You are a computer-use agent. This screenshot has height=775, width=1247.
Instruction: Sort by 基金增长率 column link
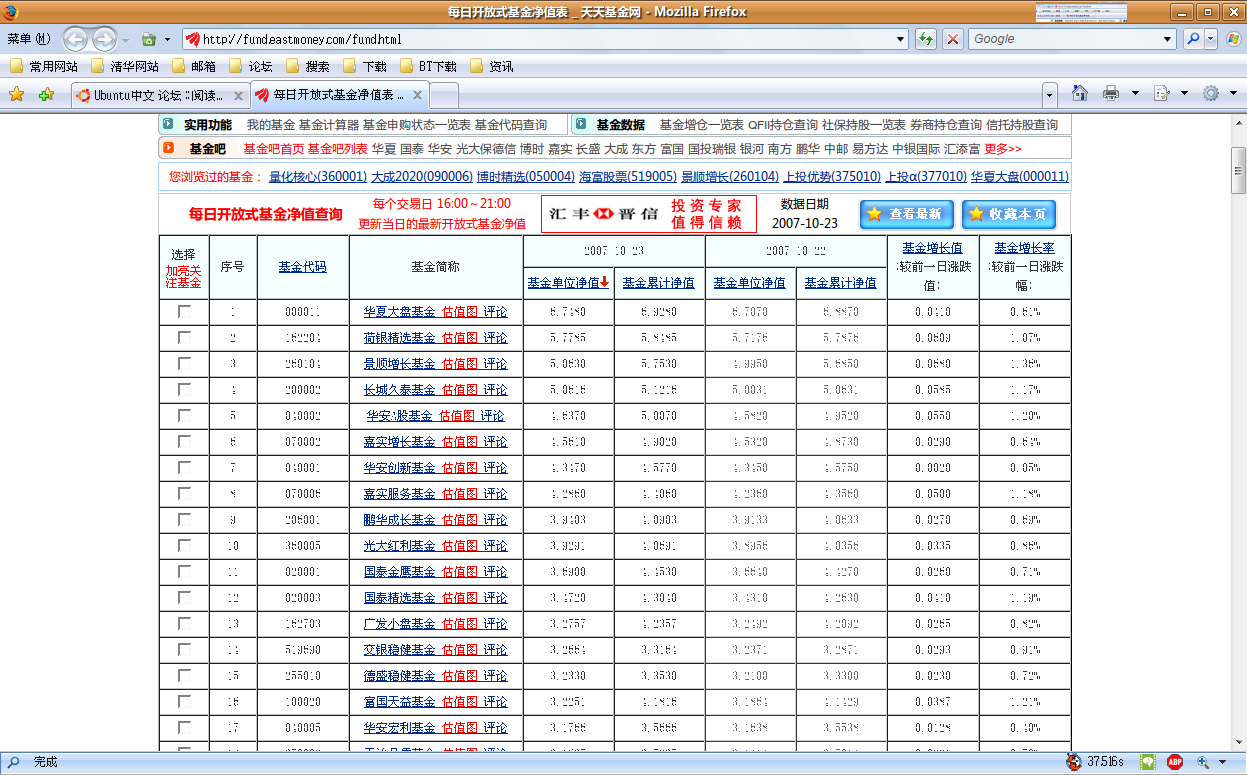1024,248
